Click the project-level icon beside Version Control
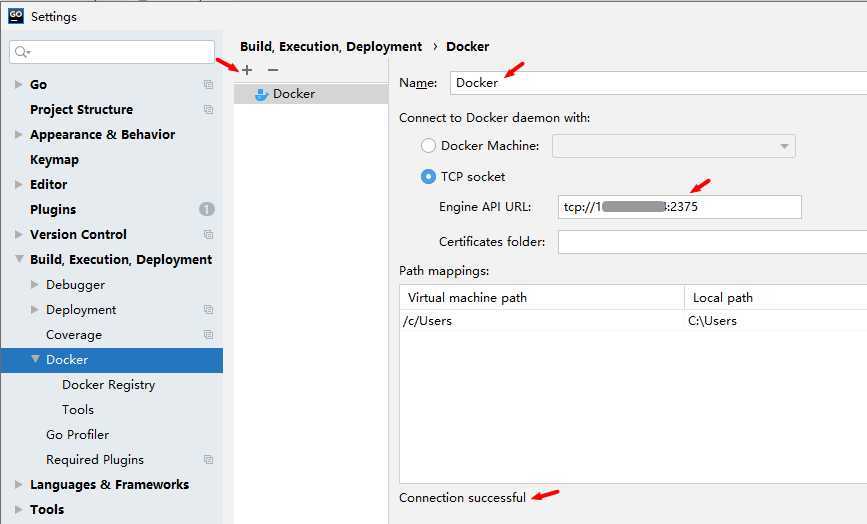Screen dimensions: 867x524 (x=208, y=234)
